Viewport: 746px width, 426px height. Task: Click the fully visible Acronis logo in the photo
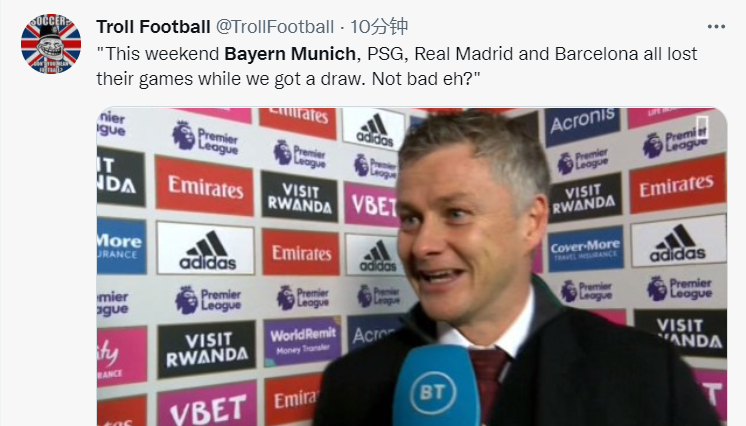coord(582,126)
